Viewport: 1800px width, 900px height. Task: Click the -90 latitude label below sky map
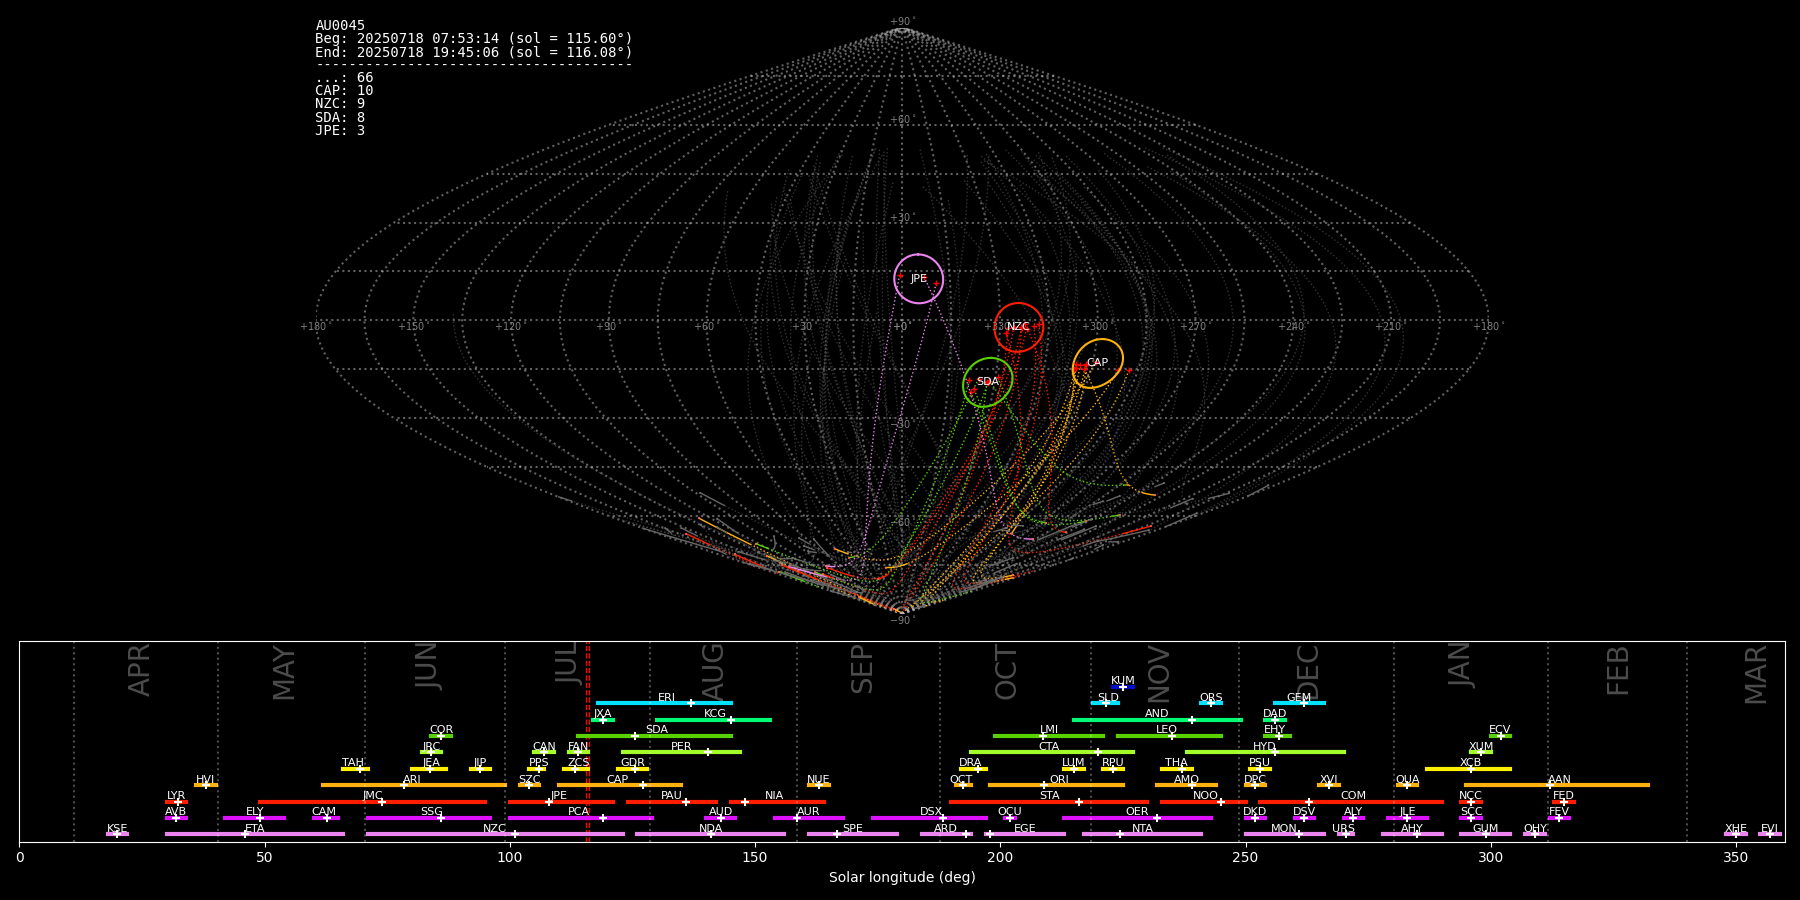tap(901, 621)
